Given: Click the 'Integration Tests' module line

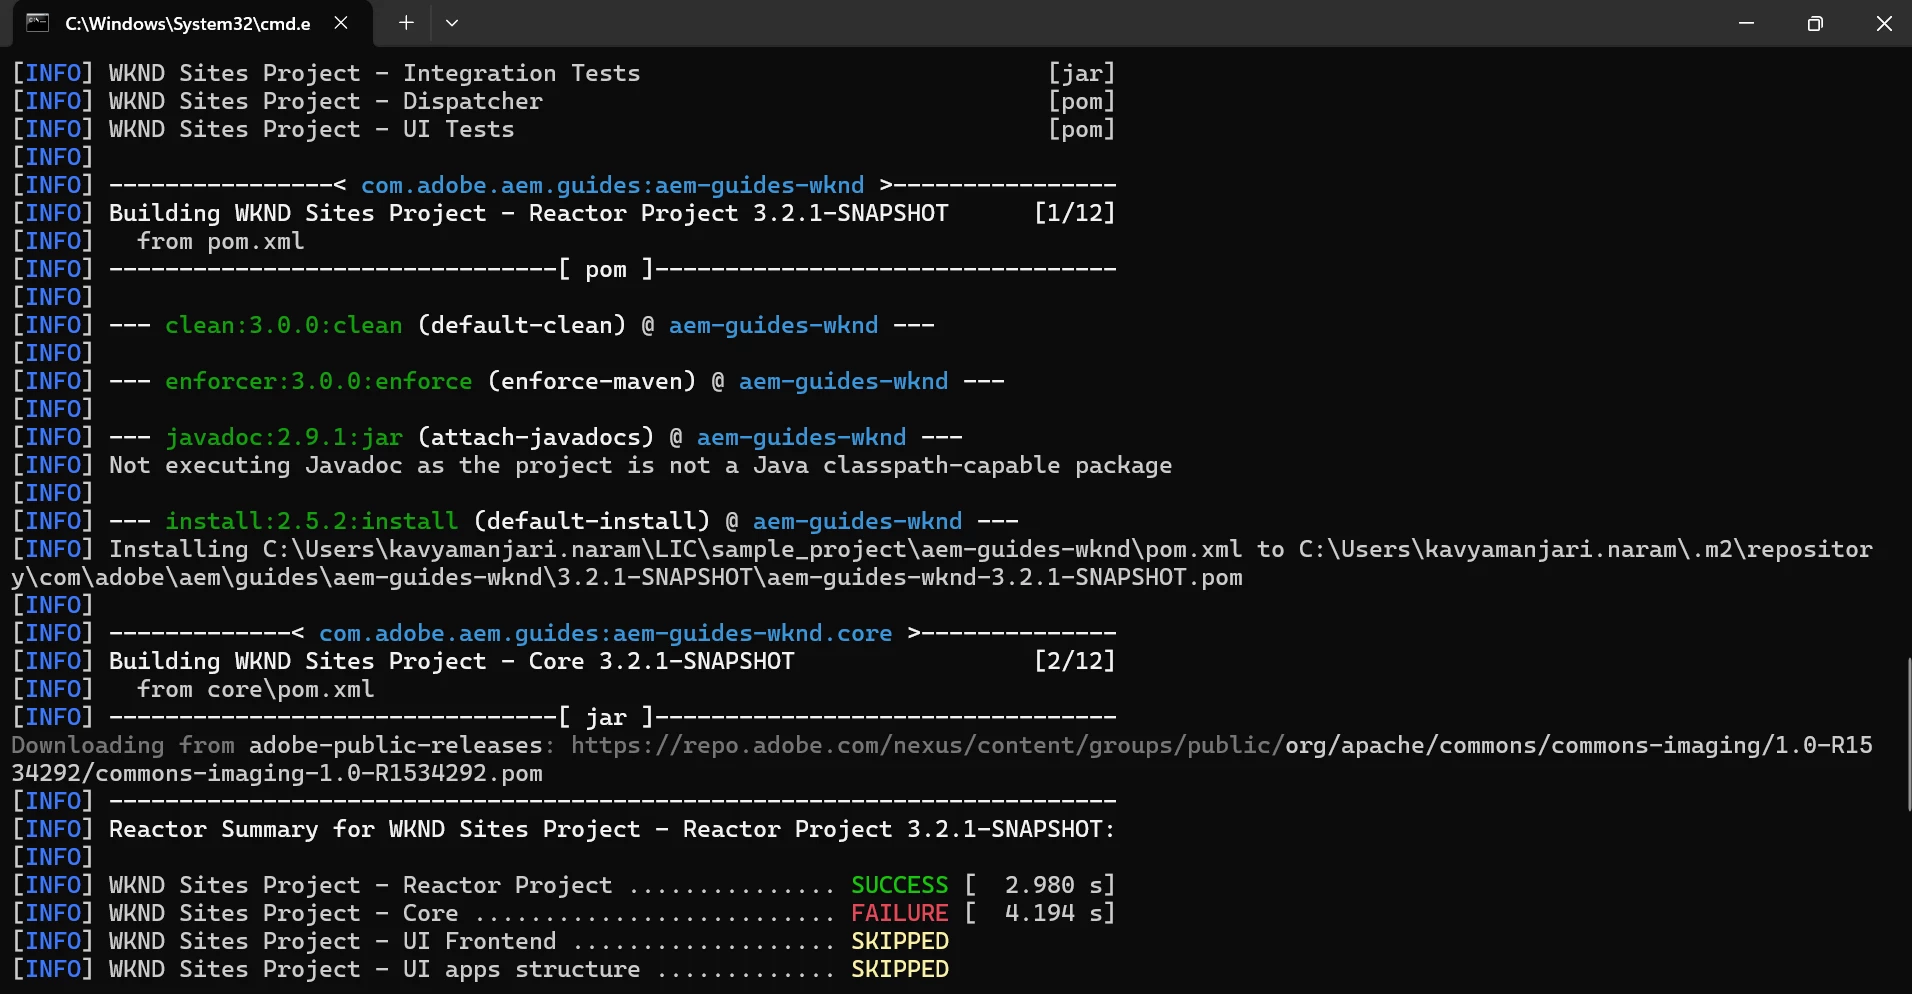Looking at the screenshot, I should coord(374,73).
